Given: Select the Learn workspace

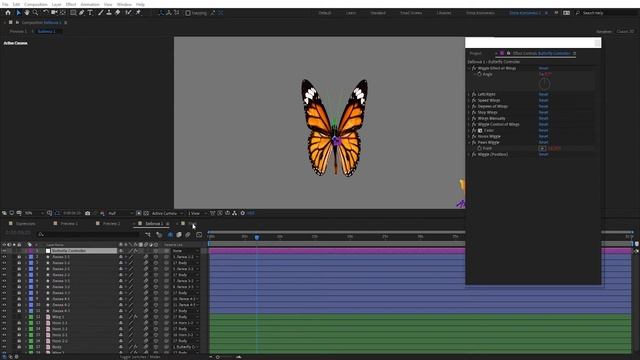Looking at the screenshot, I should 351,13.
